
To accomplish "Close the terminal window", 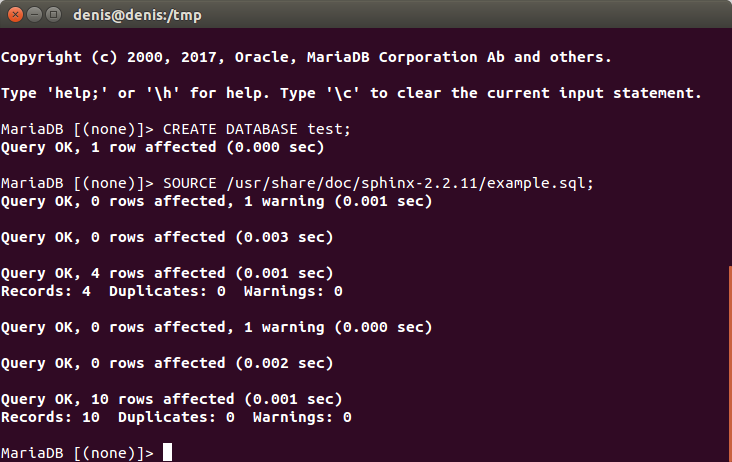I will 15,15.
